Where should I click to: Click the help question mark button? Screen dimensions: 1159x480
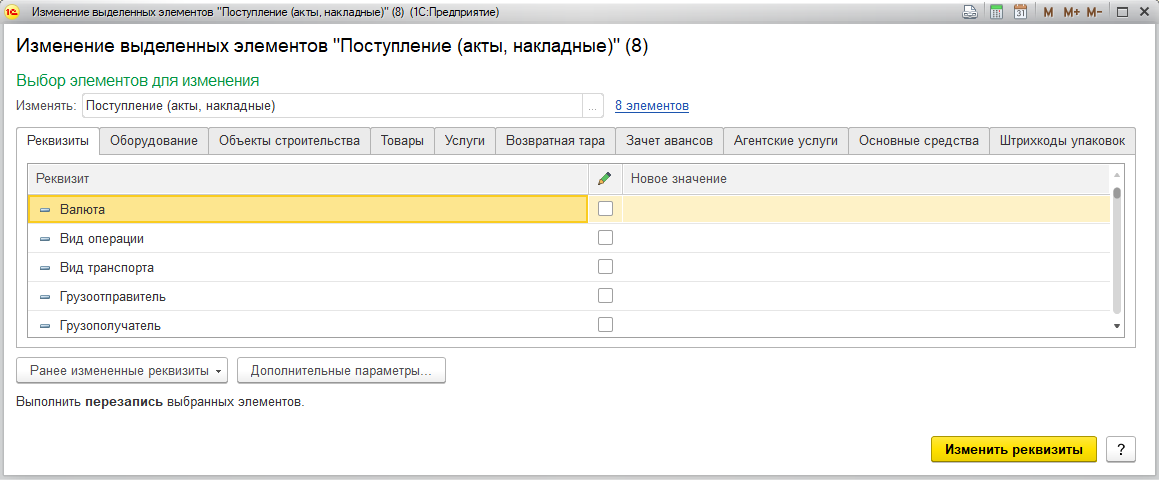pyautogui.click(x=1121, y=449)
